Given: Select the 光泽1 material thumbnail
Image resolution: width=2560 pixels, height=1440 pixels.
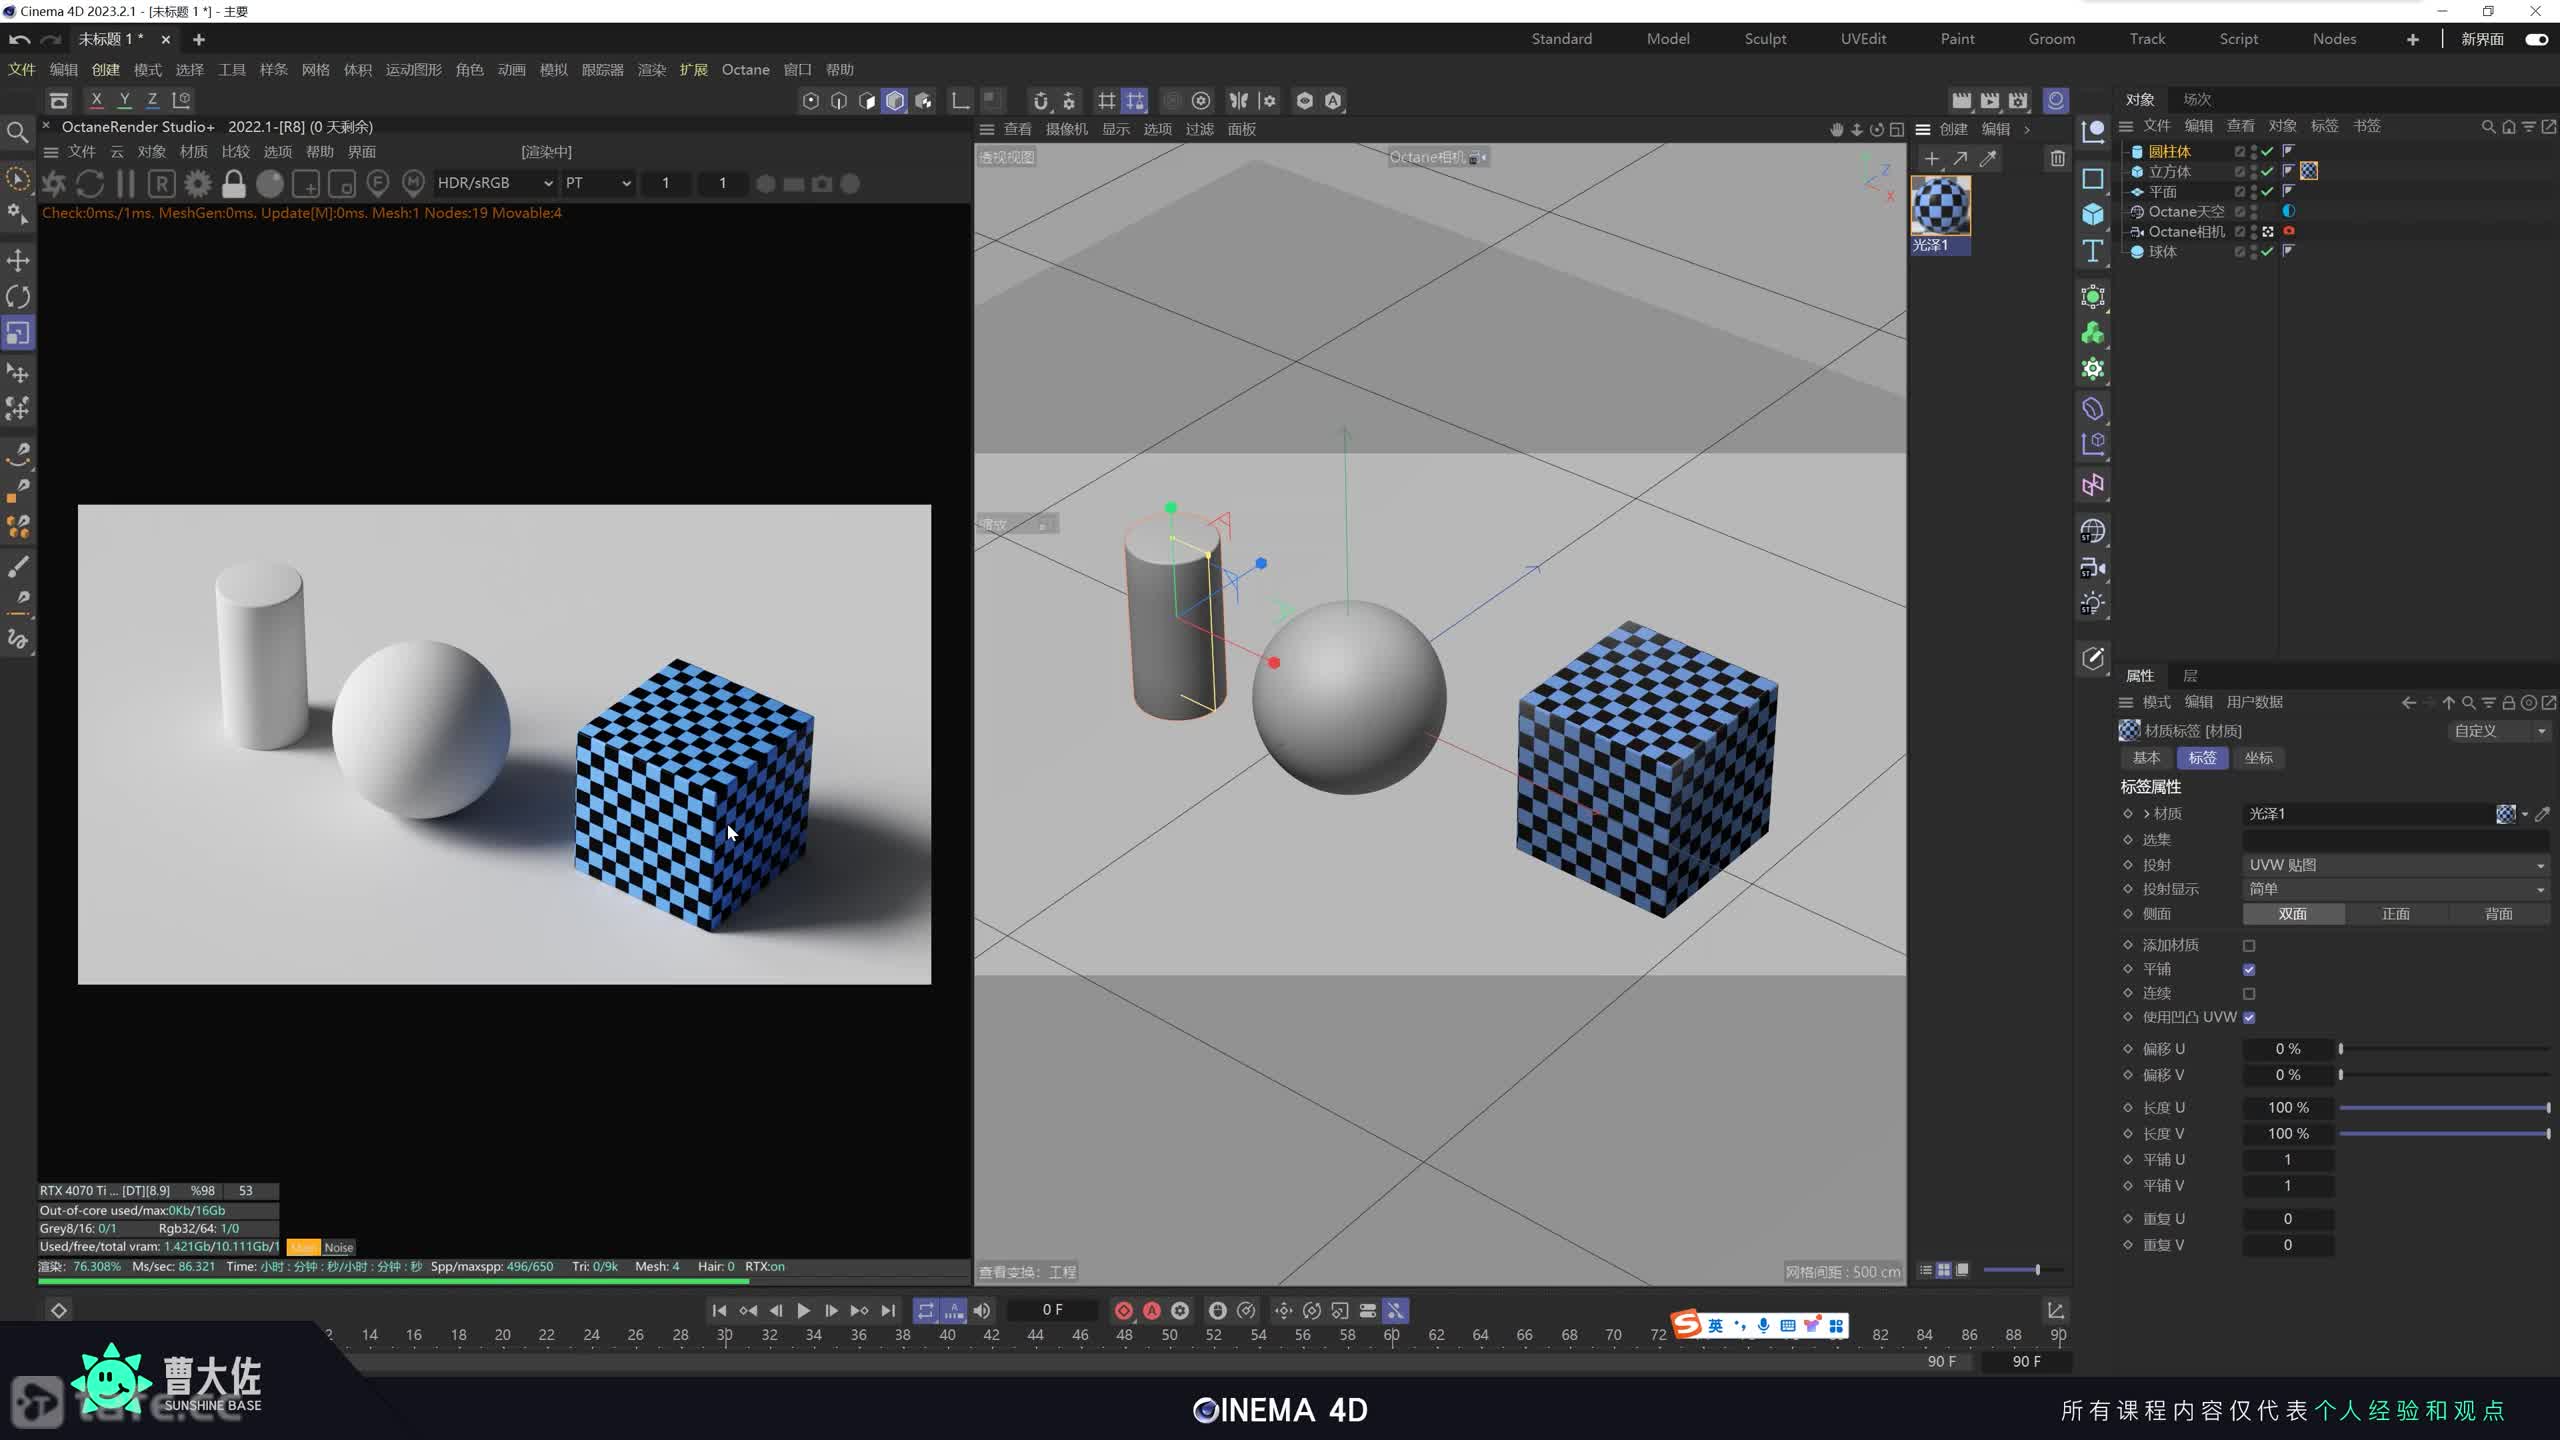Looking at the screenshot, I should [x=1940, y=206].
